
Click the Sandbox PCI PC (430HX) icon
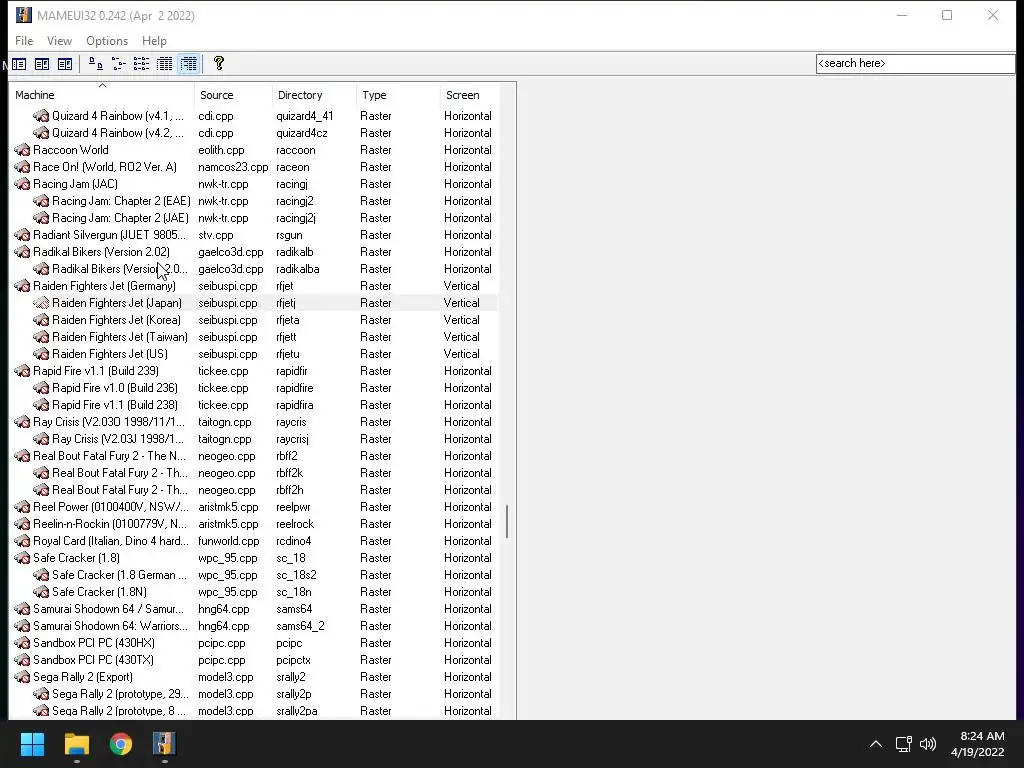point(22,643)
